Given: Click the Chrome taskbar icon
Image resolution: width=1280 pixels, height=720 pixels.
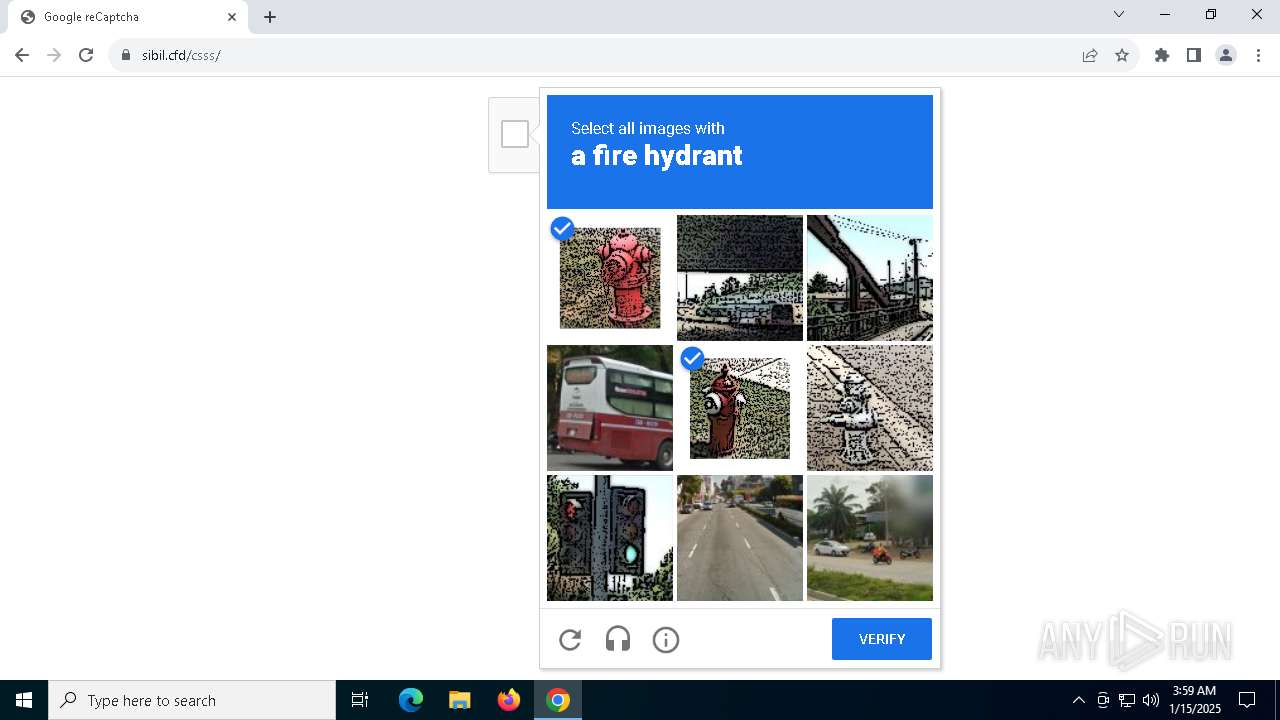Looking at the screenshot, I should (558, 700).
